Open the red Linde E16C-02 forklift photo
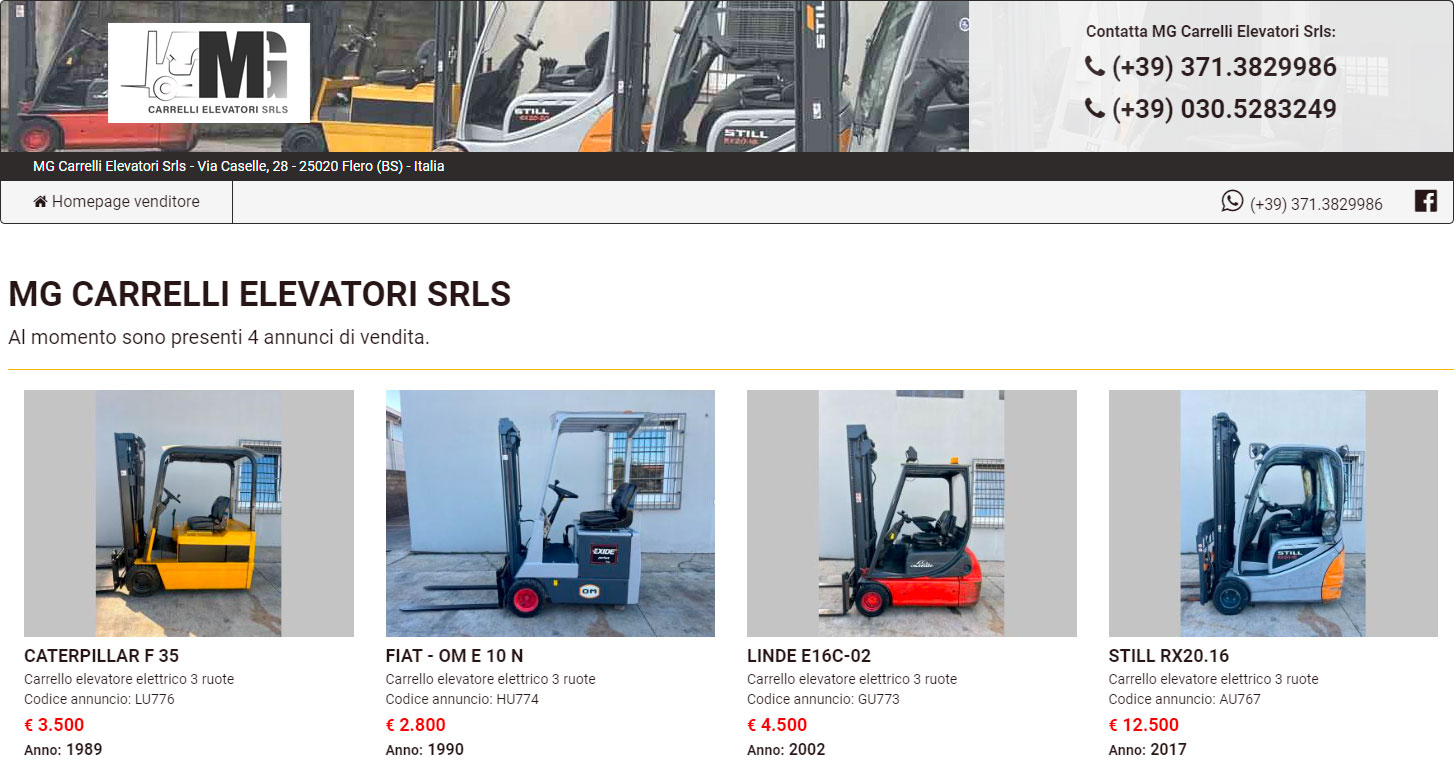This screenshot has width=1454, height=781. (x=912, y=513)
